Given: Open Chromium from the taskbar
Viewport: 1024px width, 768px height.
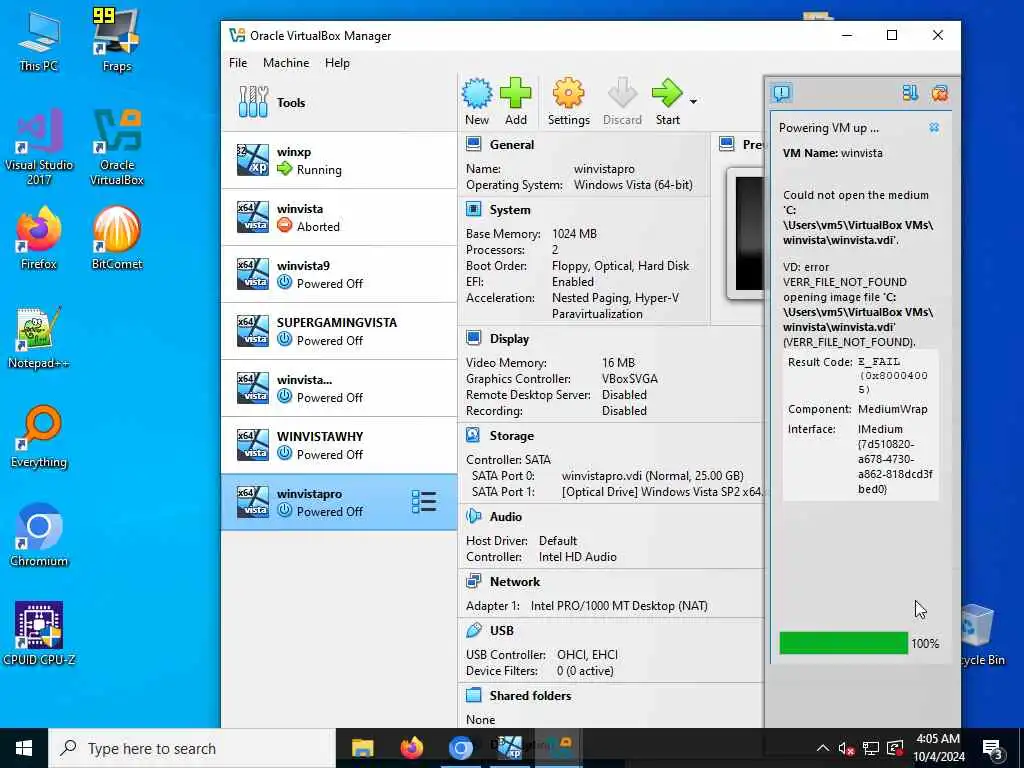Looking at the screenshot, I should click(x=460, y=748).
